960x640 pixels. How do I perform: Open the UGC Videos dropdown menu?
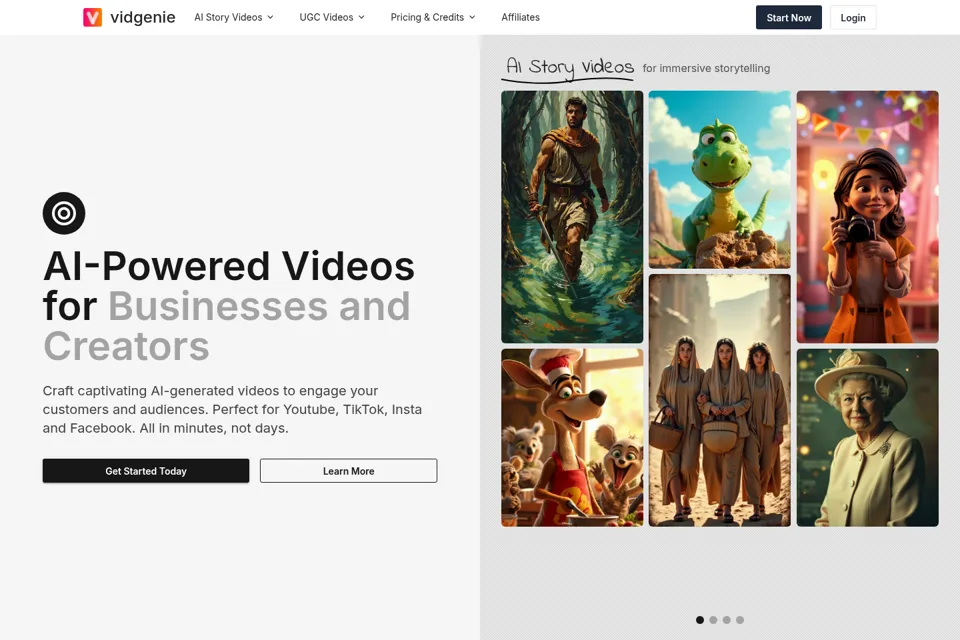[332, 17]
